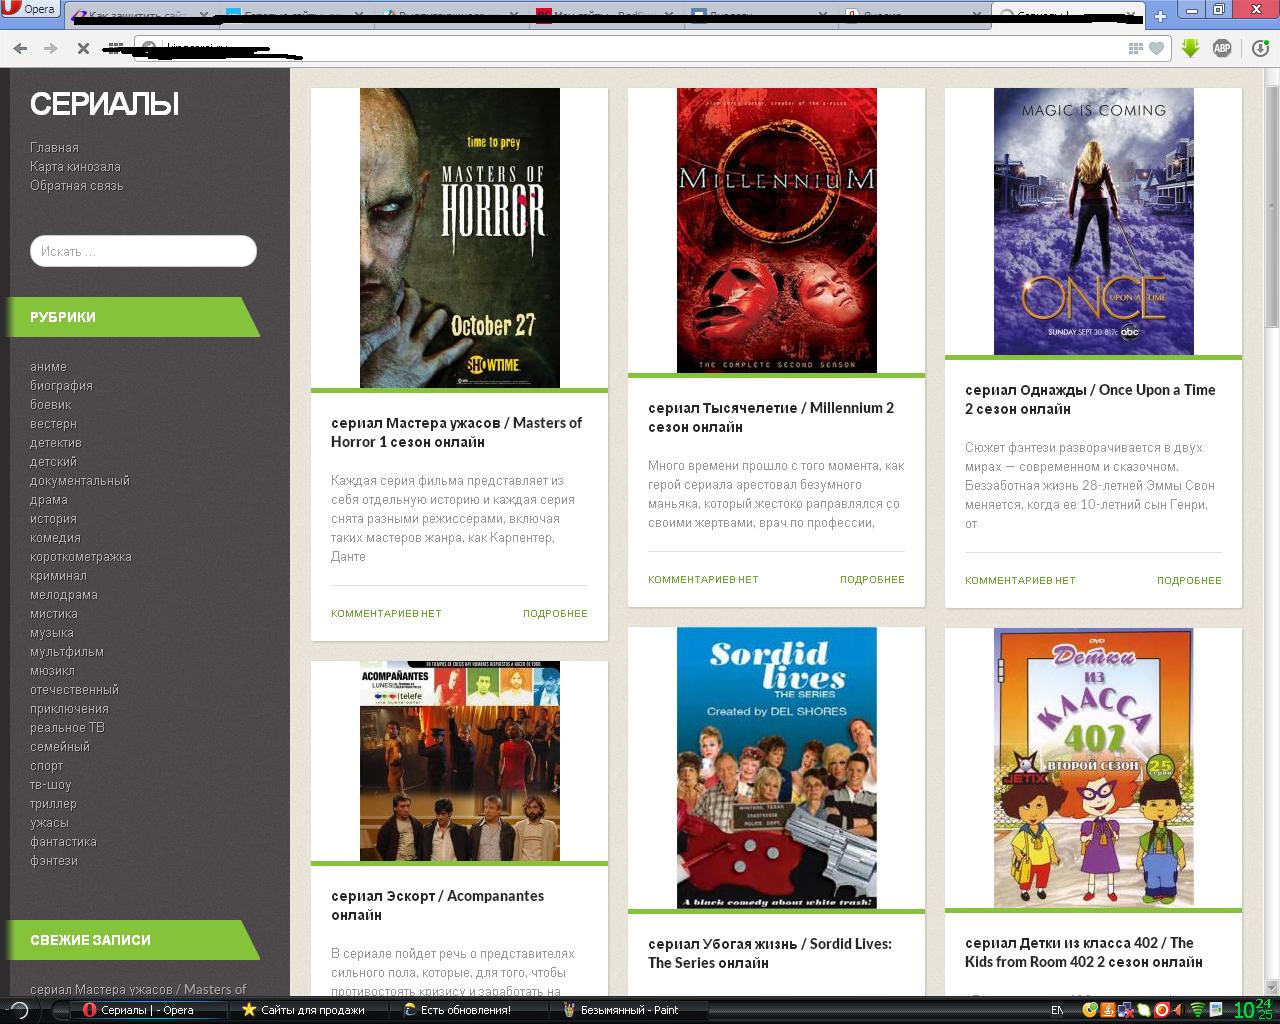The height and width of the screenshot is (1024, 1280).
Task: Open Карта кинозала menu link
Action: [x=75, y=167]
